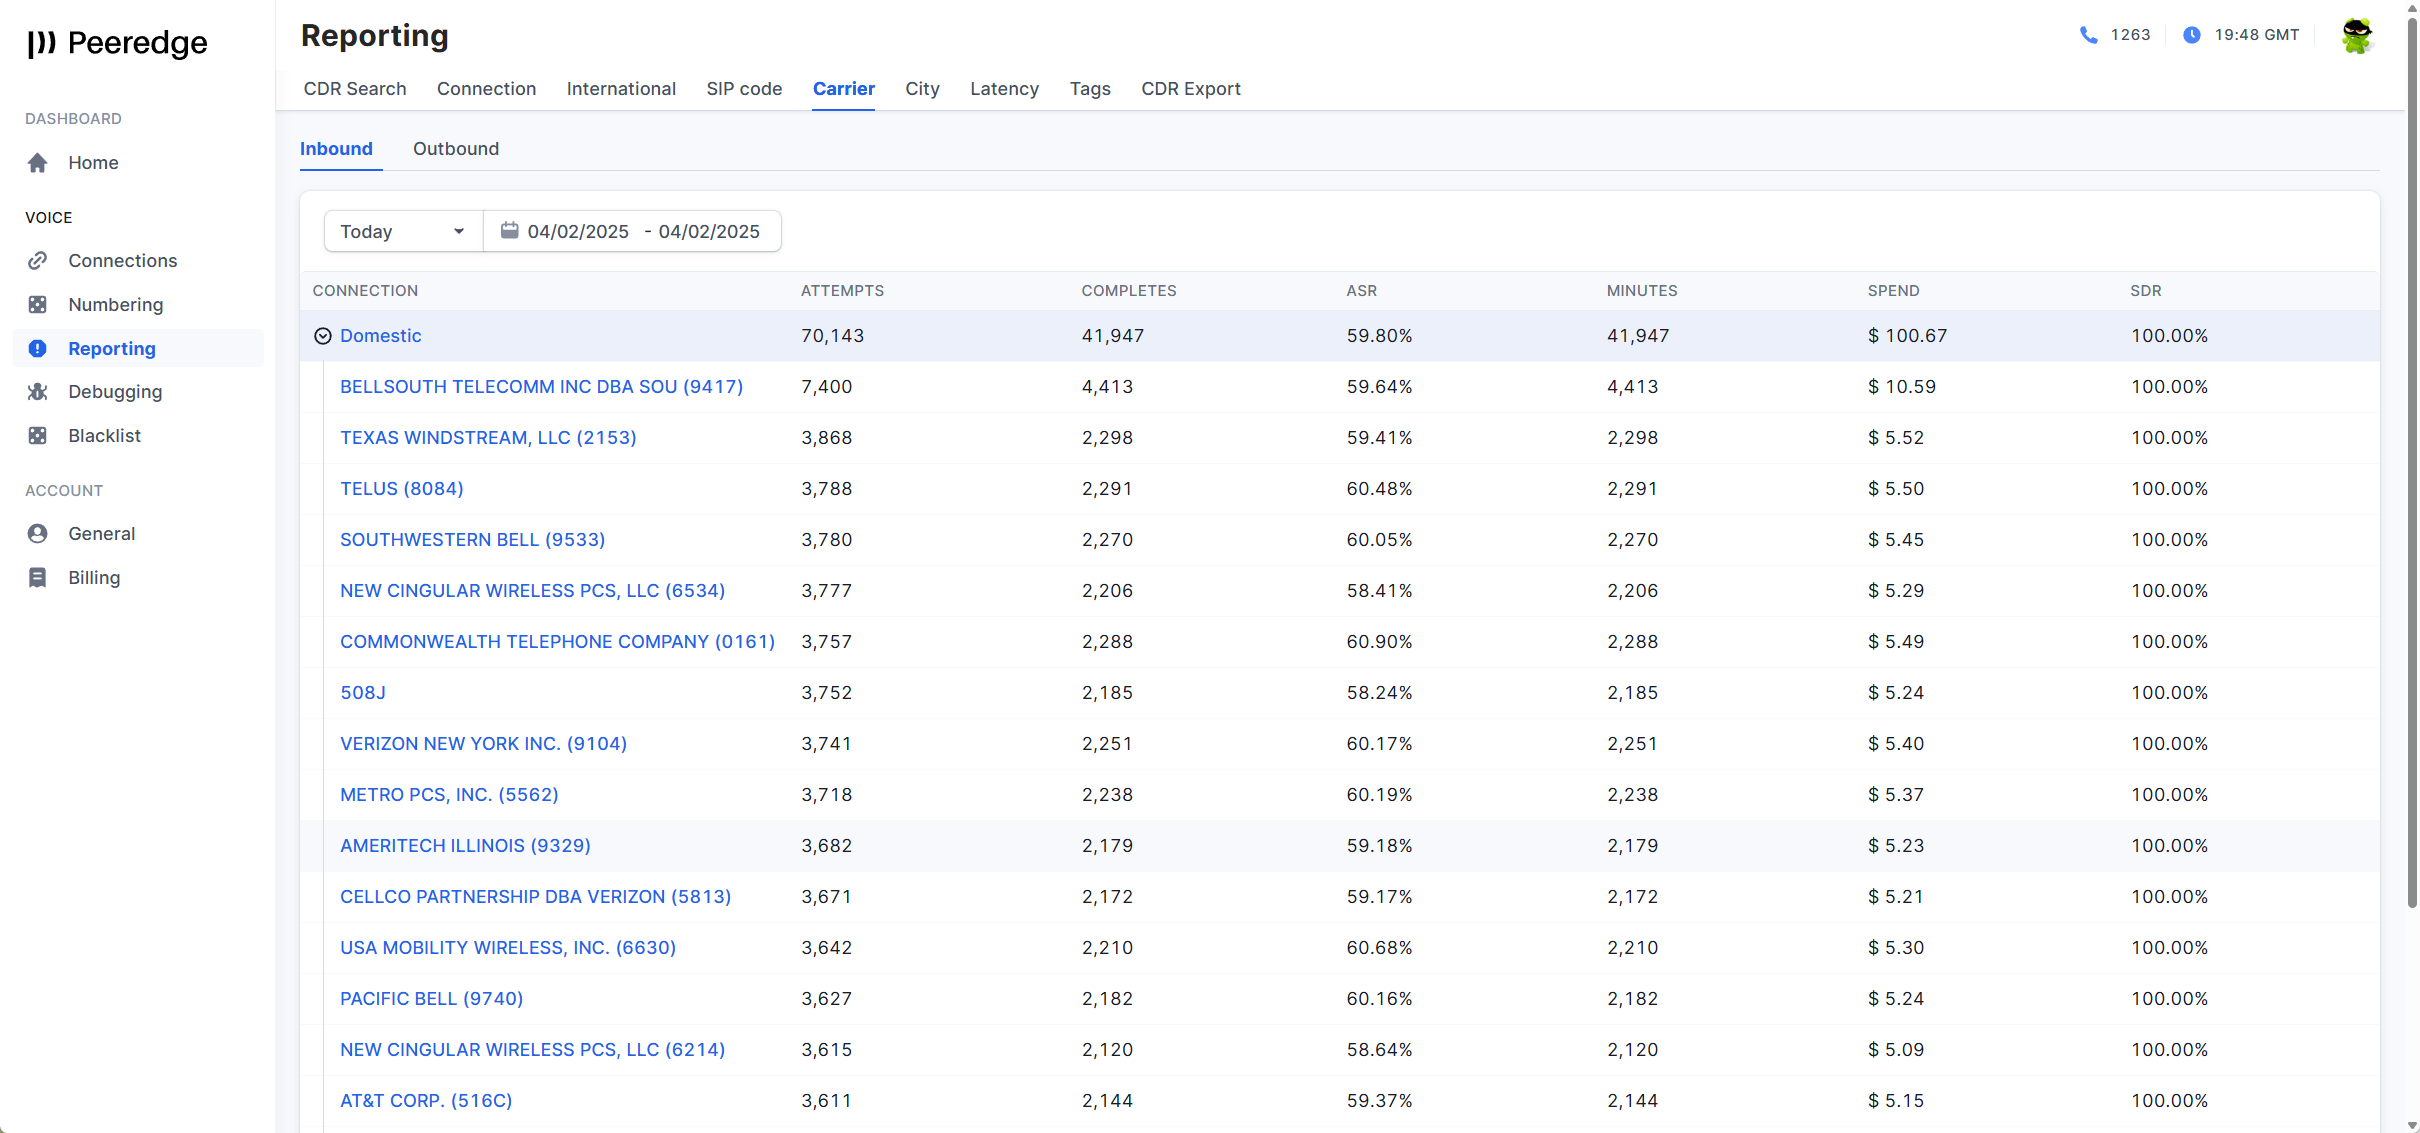Open the Latency reporting tab
This screenshot has height=1133, width=2420.
click(x=1004, y=89)
